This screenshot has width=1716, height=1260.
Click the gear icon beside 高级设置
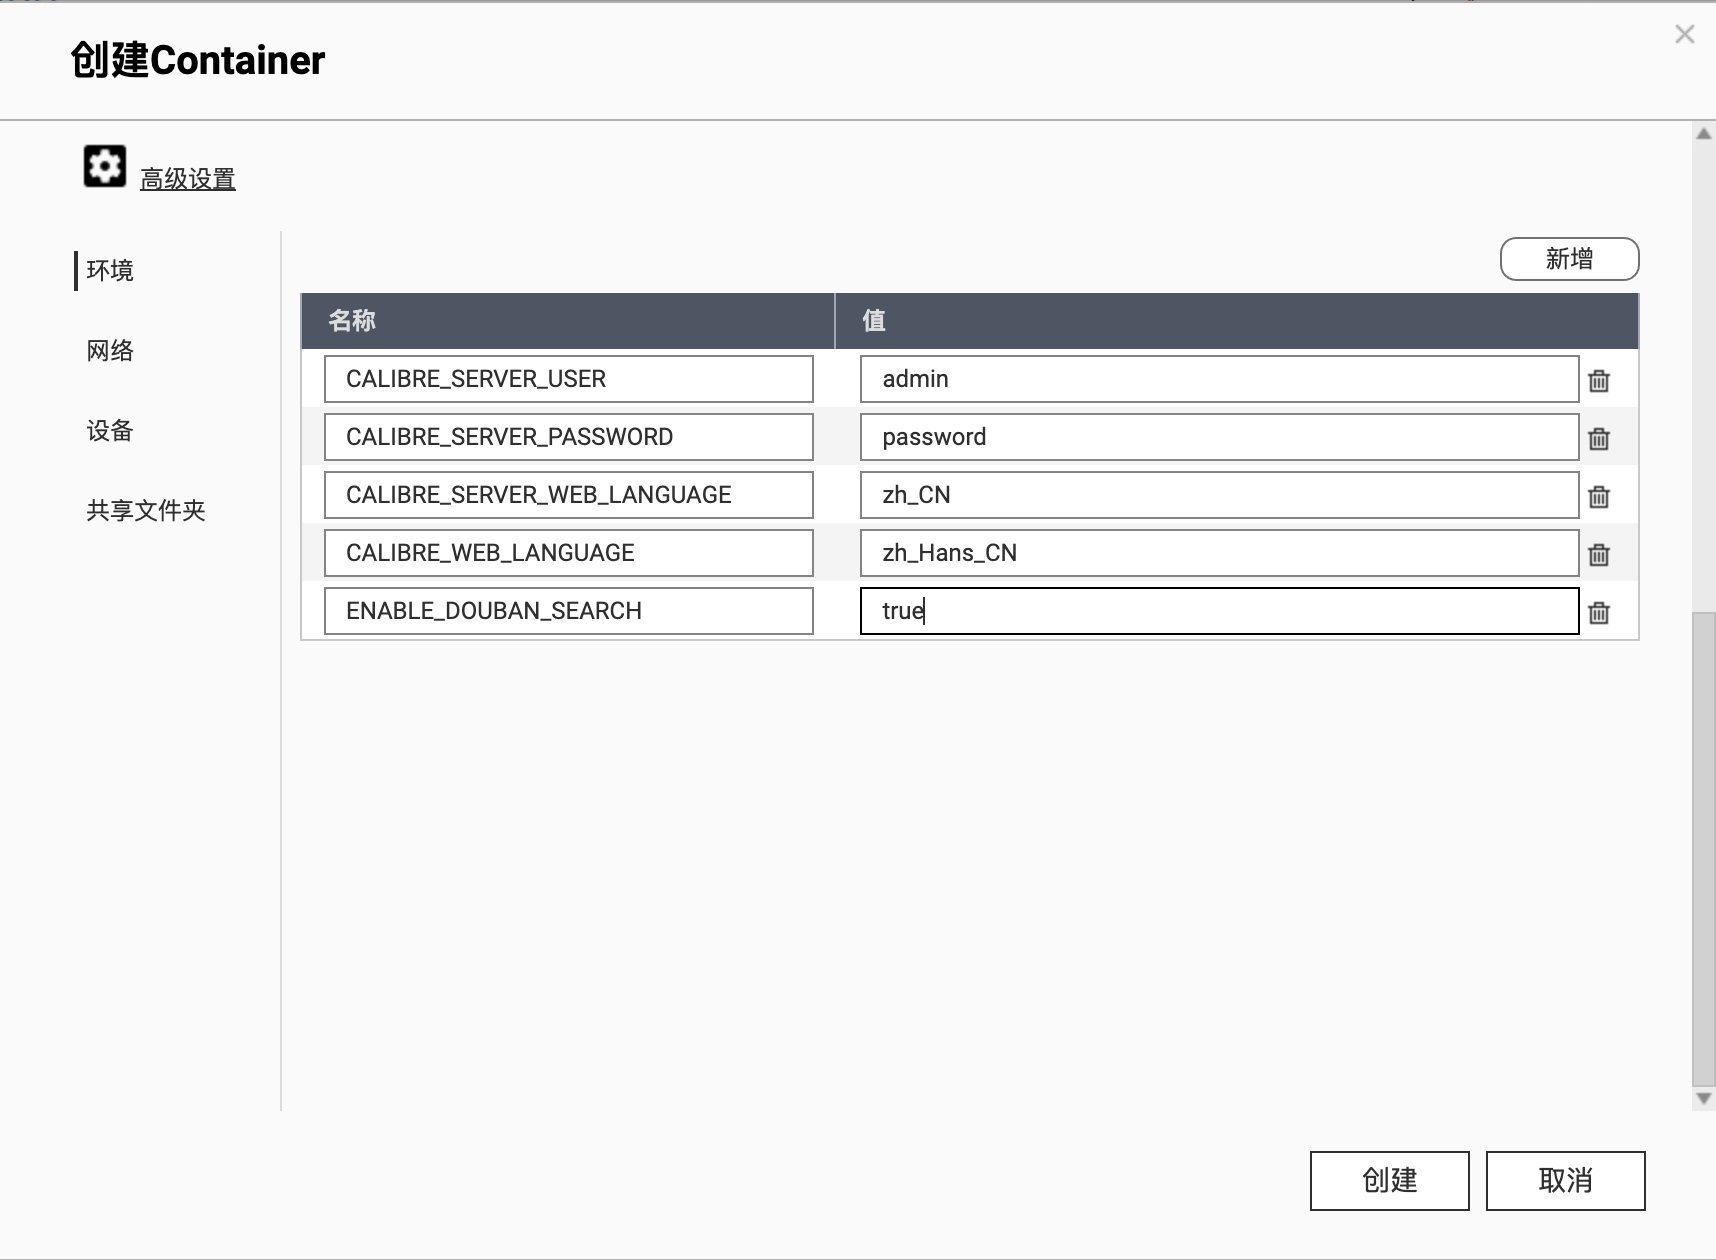coord(105,166)
